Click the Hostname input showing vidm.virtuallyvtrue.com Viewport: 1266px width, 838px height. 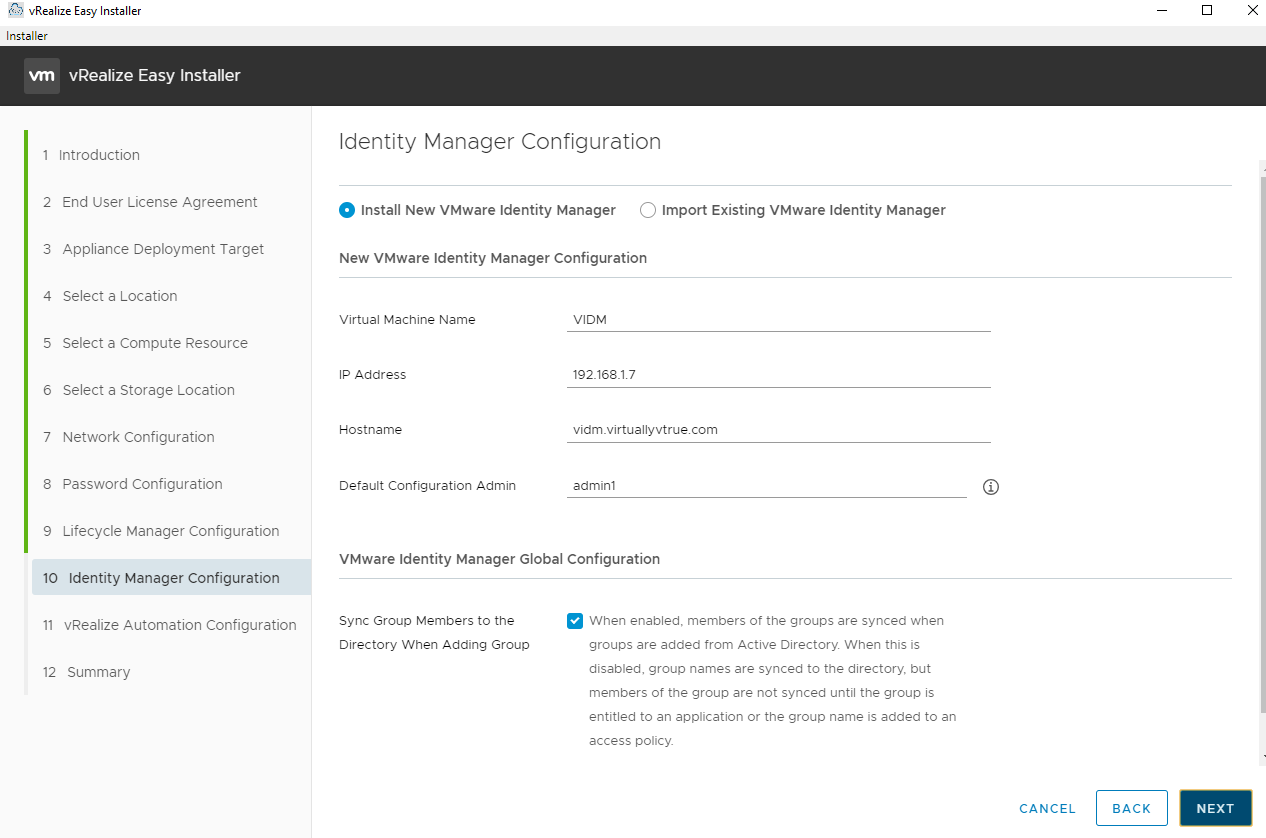point(778,428)
